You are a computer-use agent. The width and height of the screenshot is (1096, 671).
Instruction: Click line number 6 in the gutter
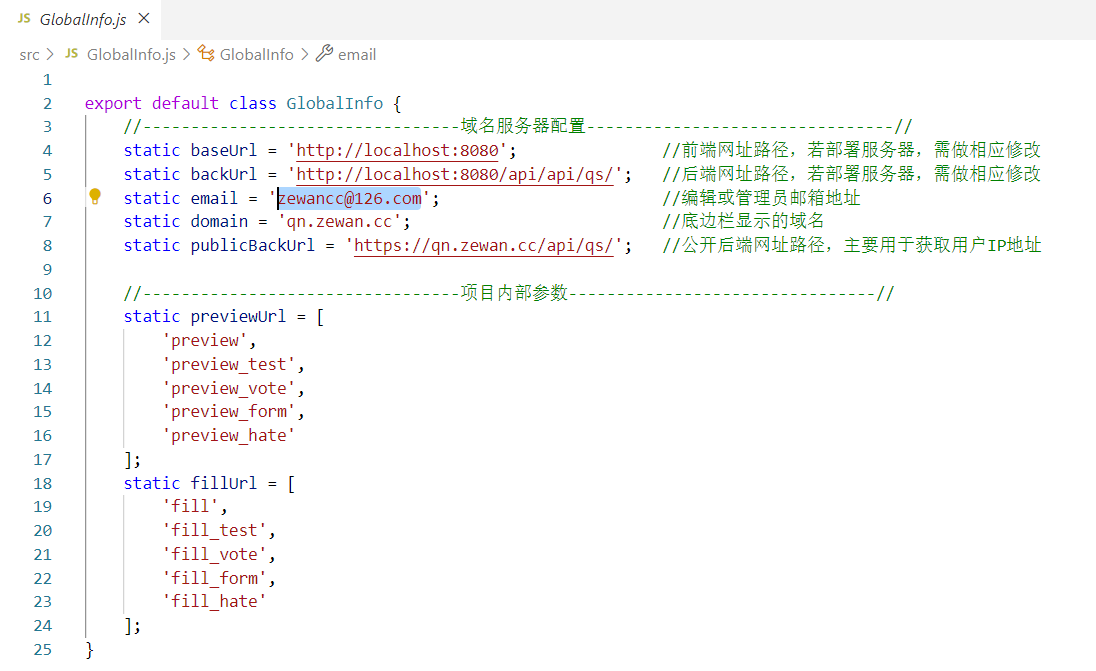pyautogui.click(x=46, y=197)
